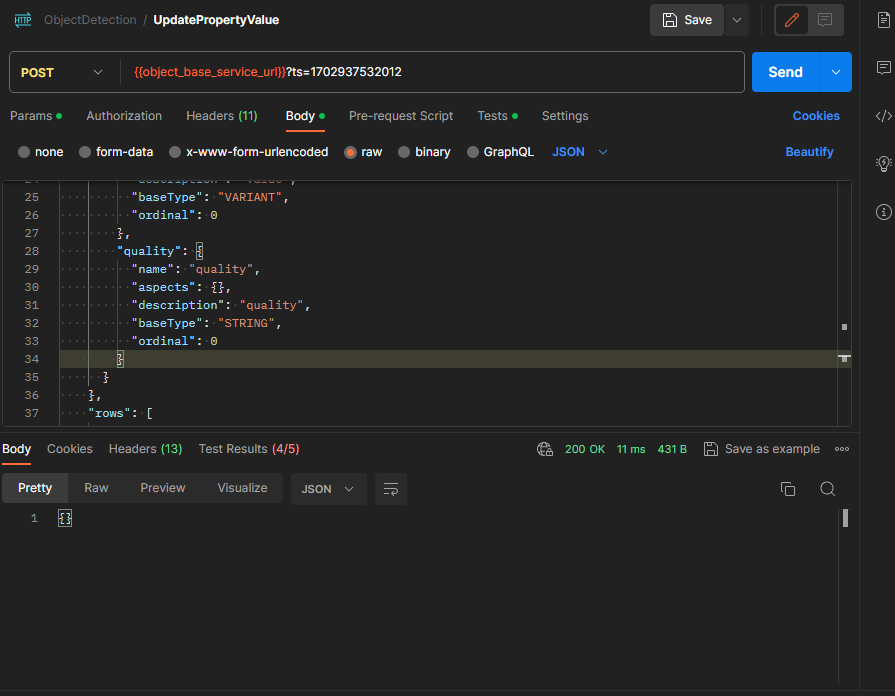Open the Test Results (4/5) tab
The width and height of the screenshot is (895, 696).
pos(248,448)
